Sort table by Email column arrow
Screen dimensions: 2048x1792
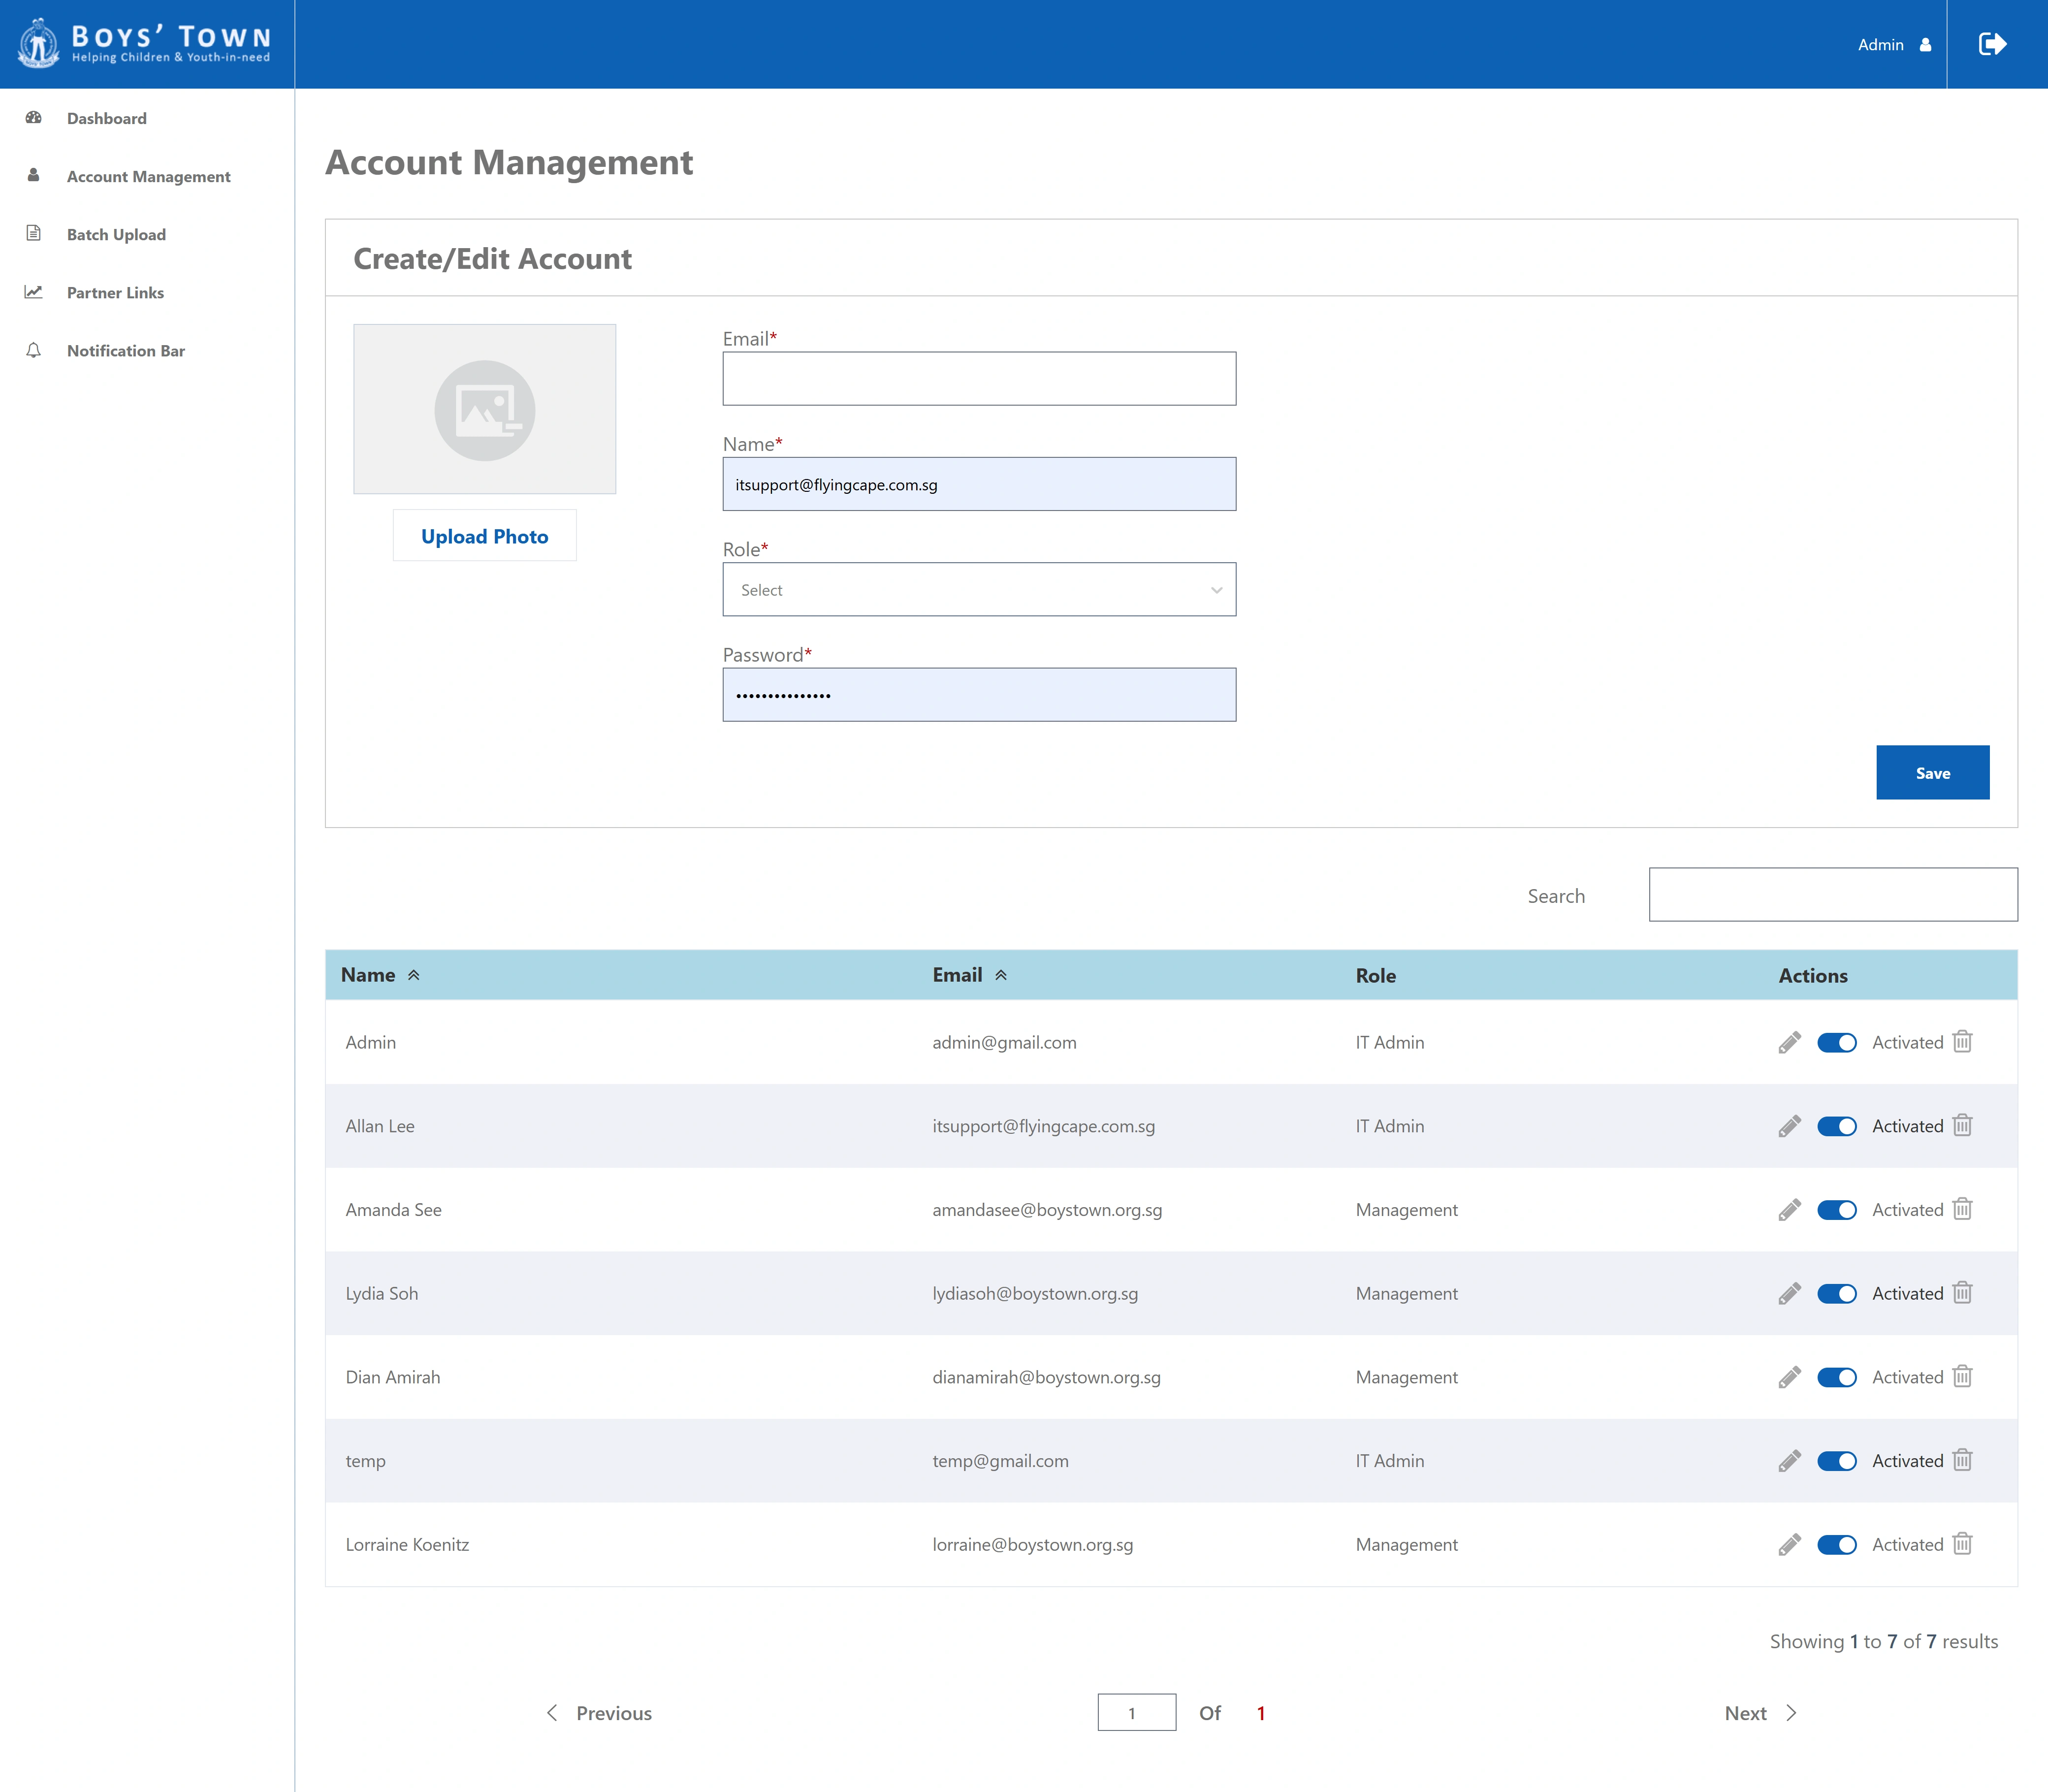coord(1001,975)
